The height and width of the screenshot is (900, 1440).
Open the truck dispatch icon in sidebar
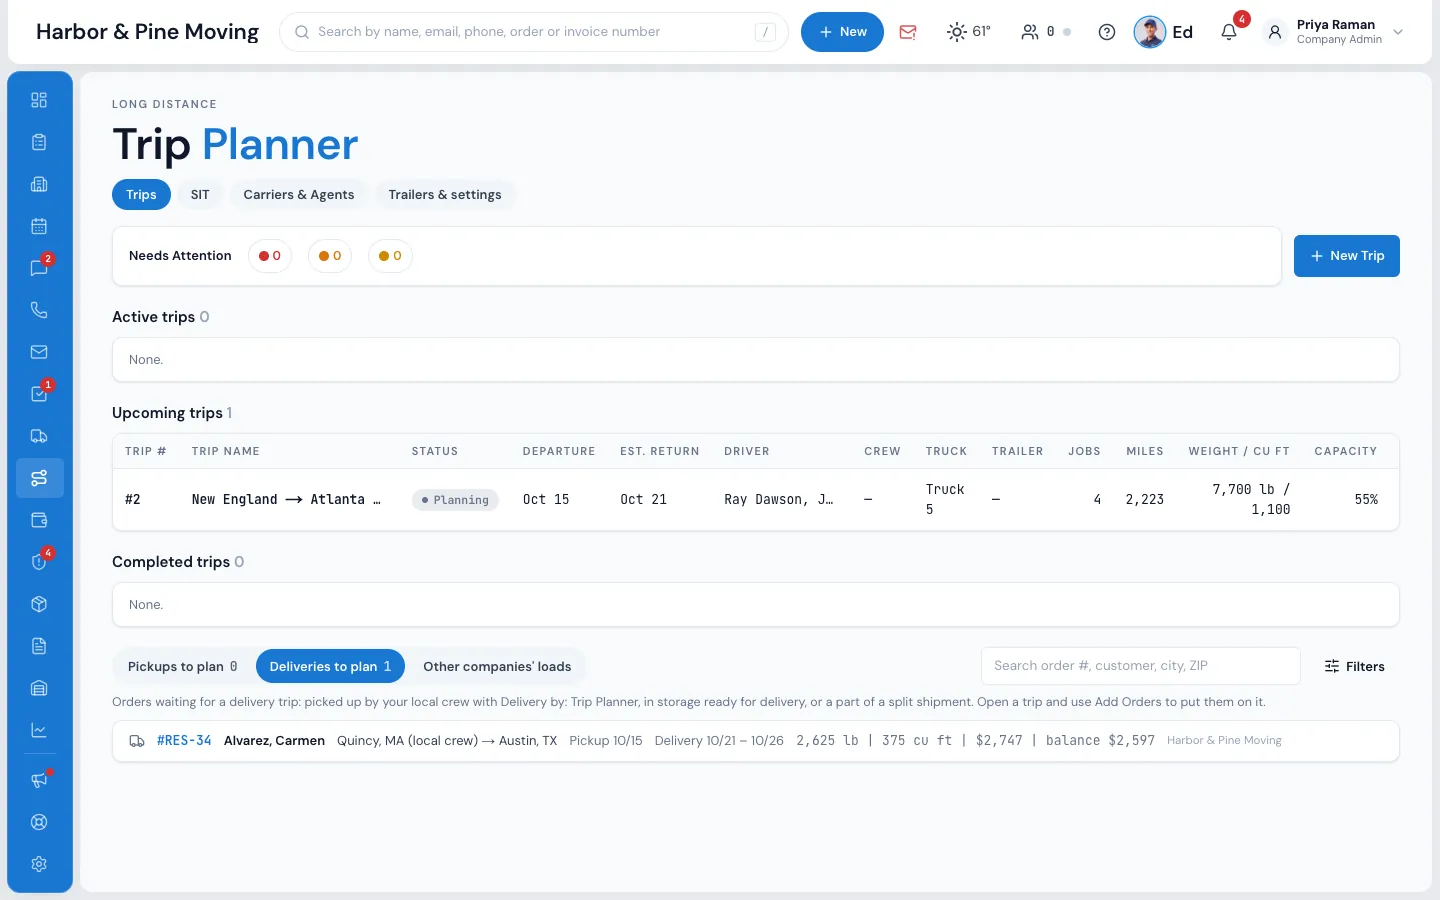tap(39, 436)
